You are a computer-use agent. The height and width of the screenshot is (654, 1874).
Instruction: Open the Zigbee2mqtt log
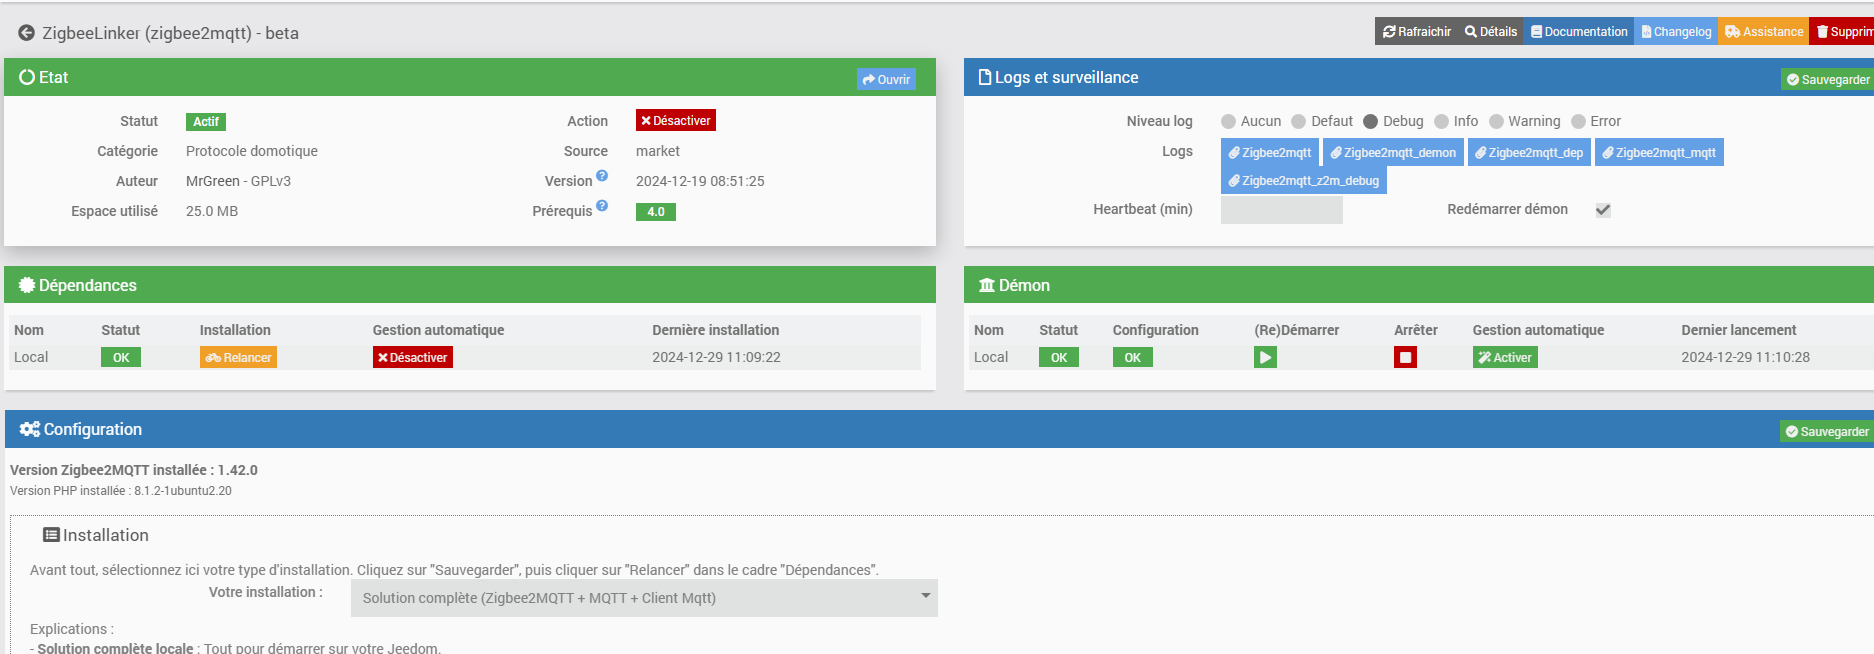1270,152
